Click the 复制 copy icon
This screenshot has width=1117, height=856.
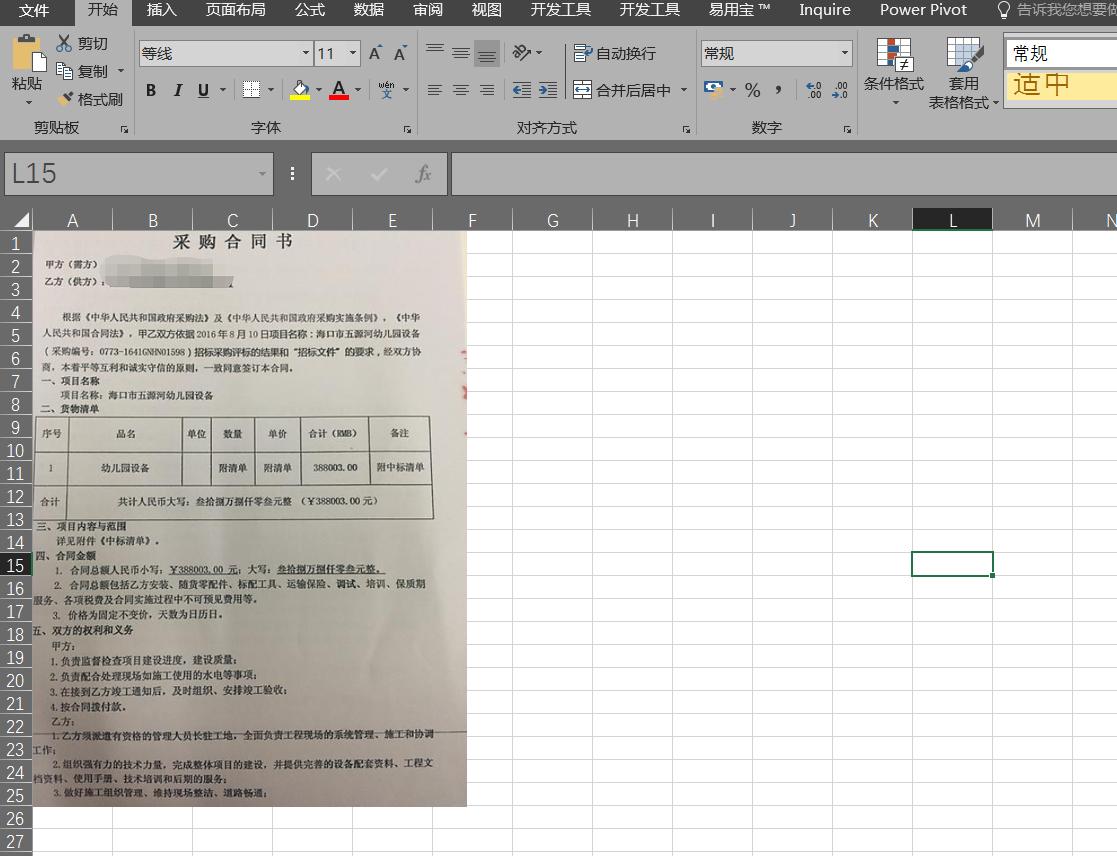coord(64,71)
